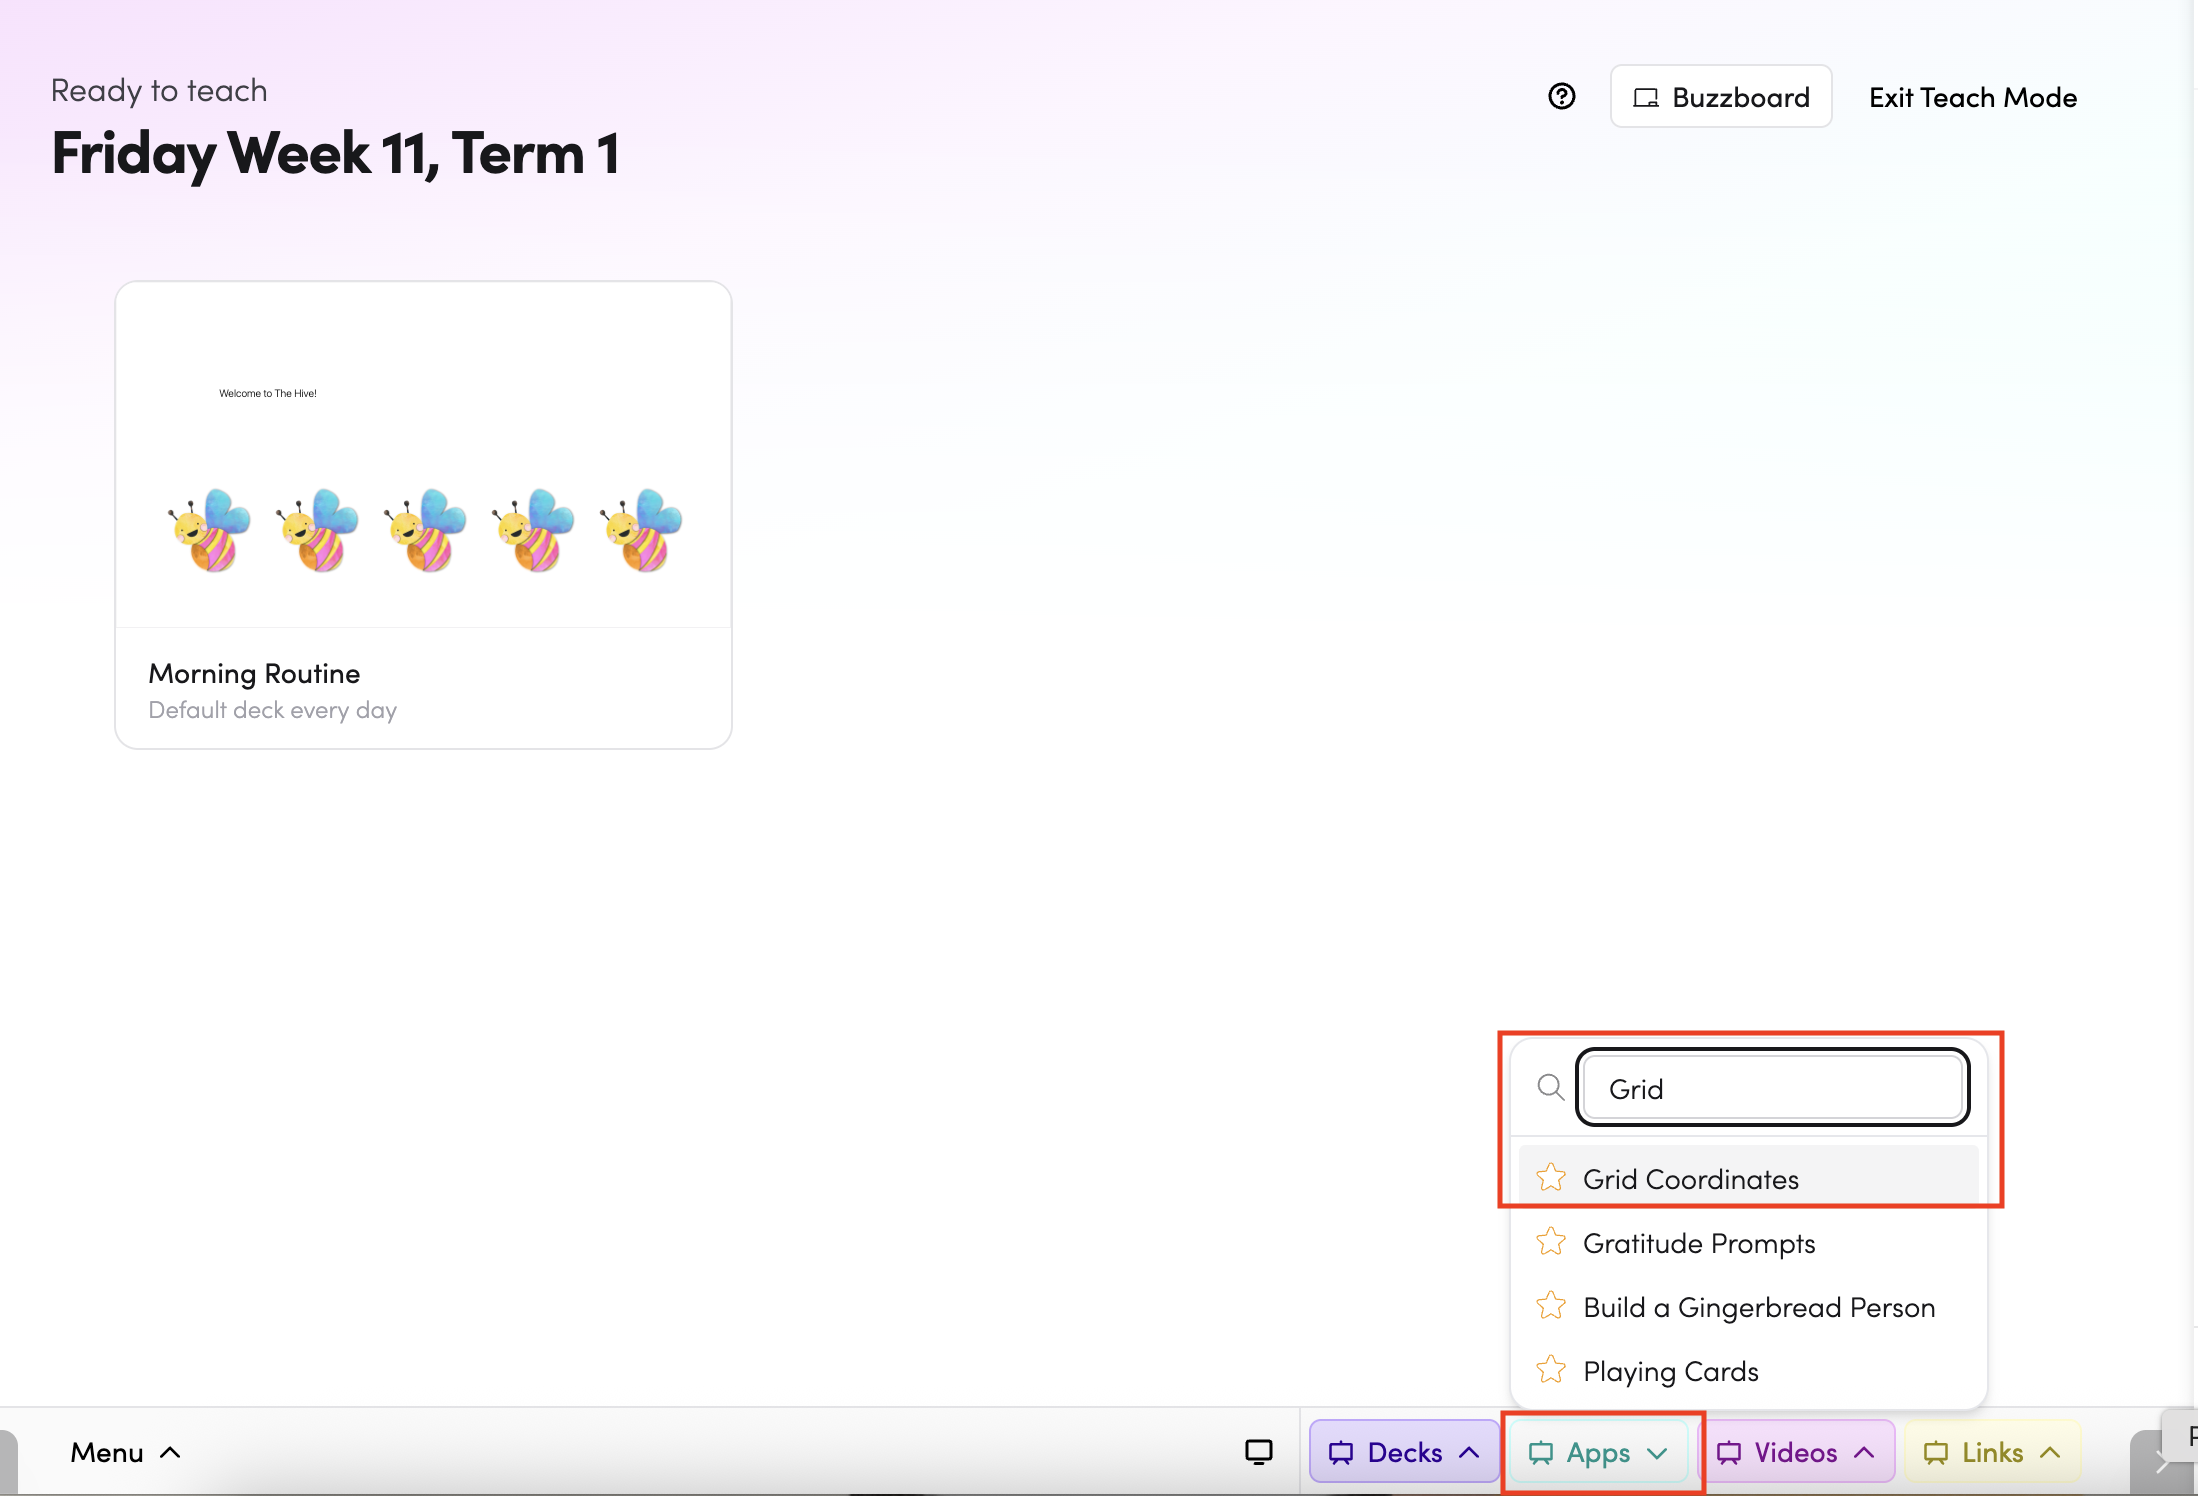This screenshot has height=1496, width=2198.
Task: Click Exit Teach Mode
Action: (1972, 97)
